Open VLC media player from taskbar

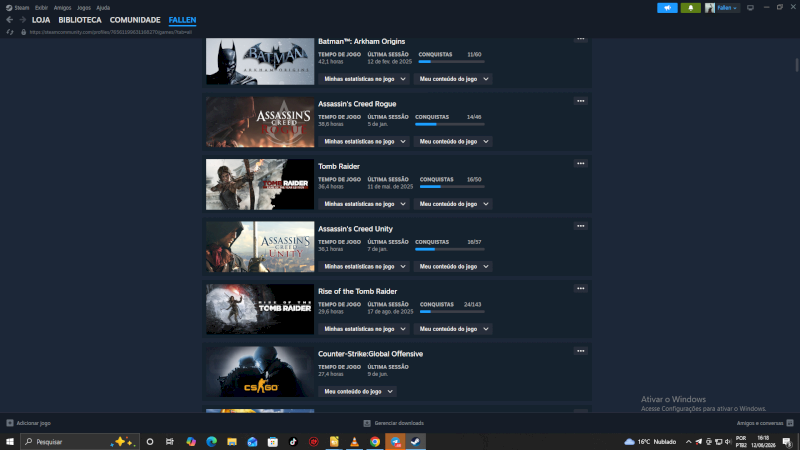click(x=354, y=442)
